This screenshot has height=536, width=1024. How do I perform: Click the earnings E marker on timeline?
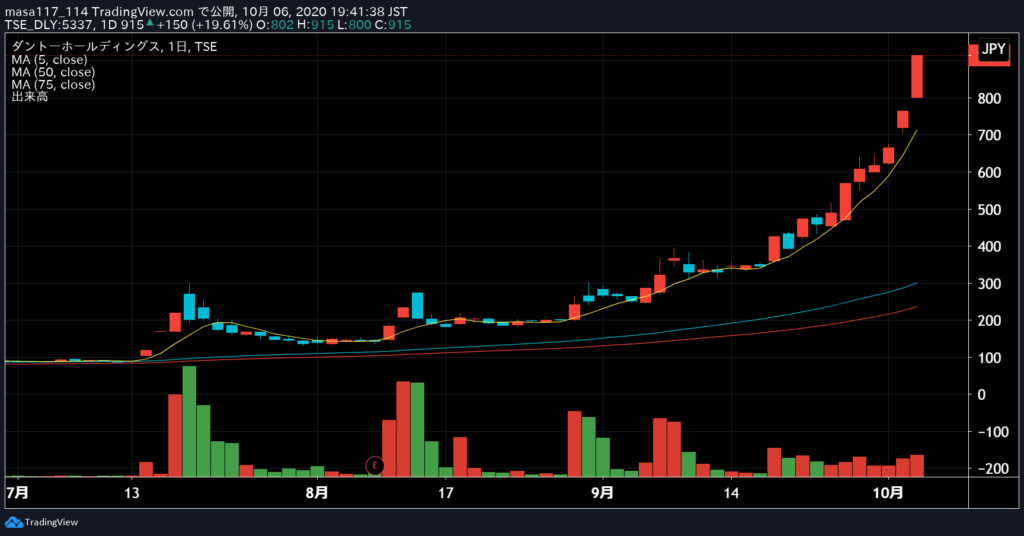coord(375,465)
